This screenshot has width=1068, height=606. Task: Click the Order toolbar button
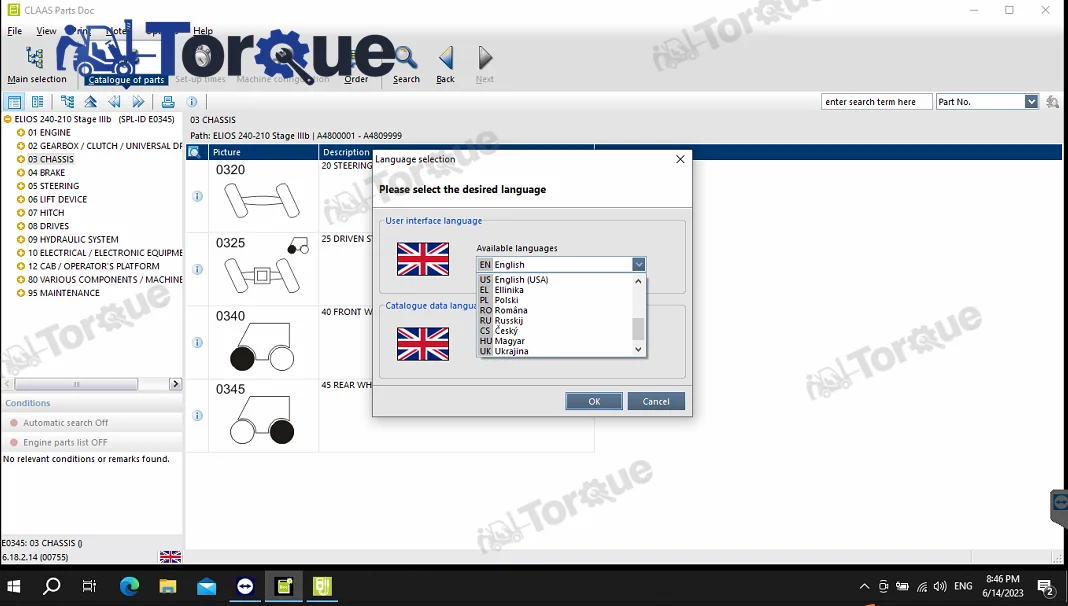pyautogui.click(x=356, y=65)
